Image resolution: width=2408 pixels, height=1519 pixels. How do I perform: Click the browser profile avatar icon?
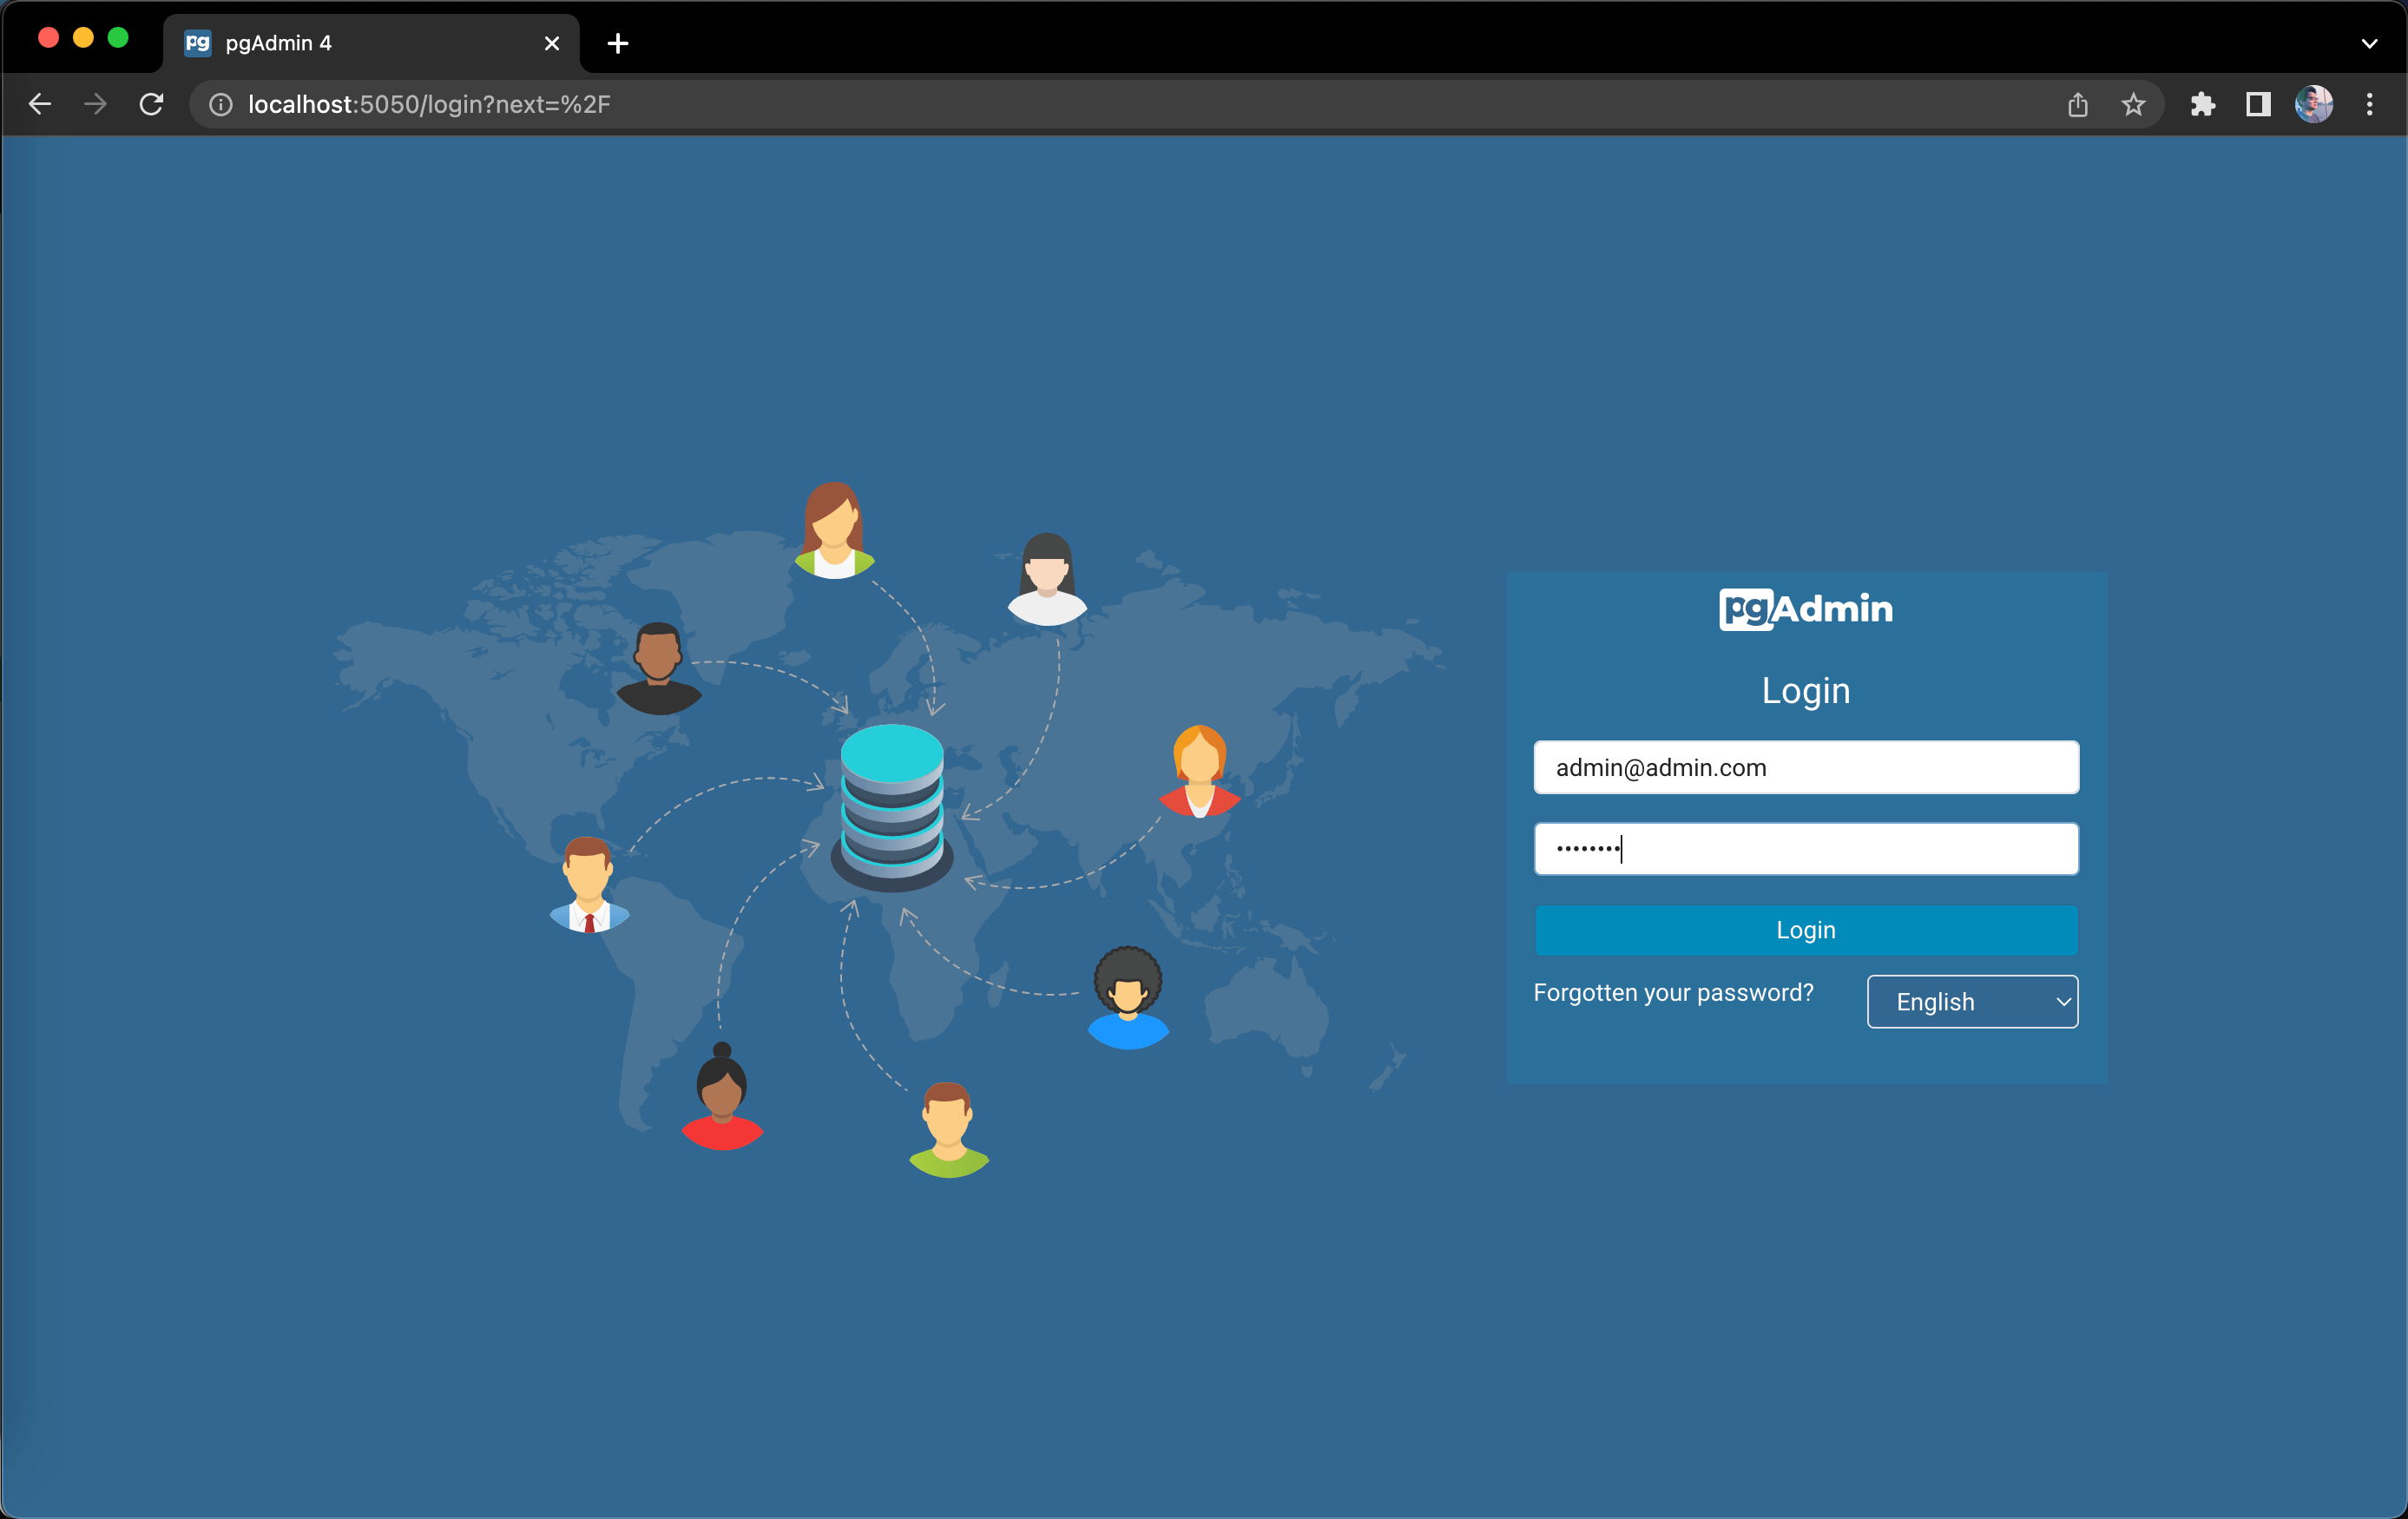tap(2313, 105)
